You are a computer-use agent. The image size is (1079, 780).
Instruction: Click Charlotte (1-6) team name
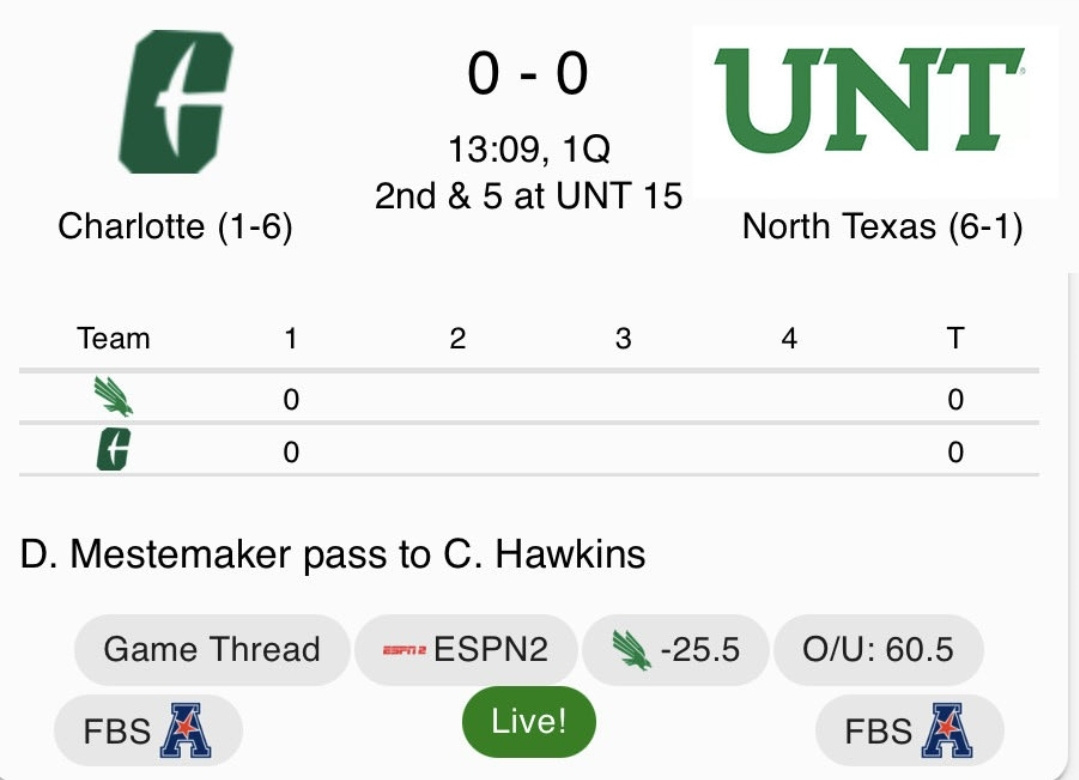pos(175,227)
